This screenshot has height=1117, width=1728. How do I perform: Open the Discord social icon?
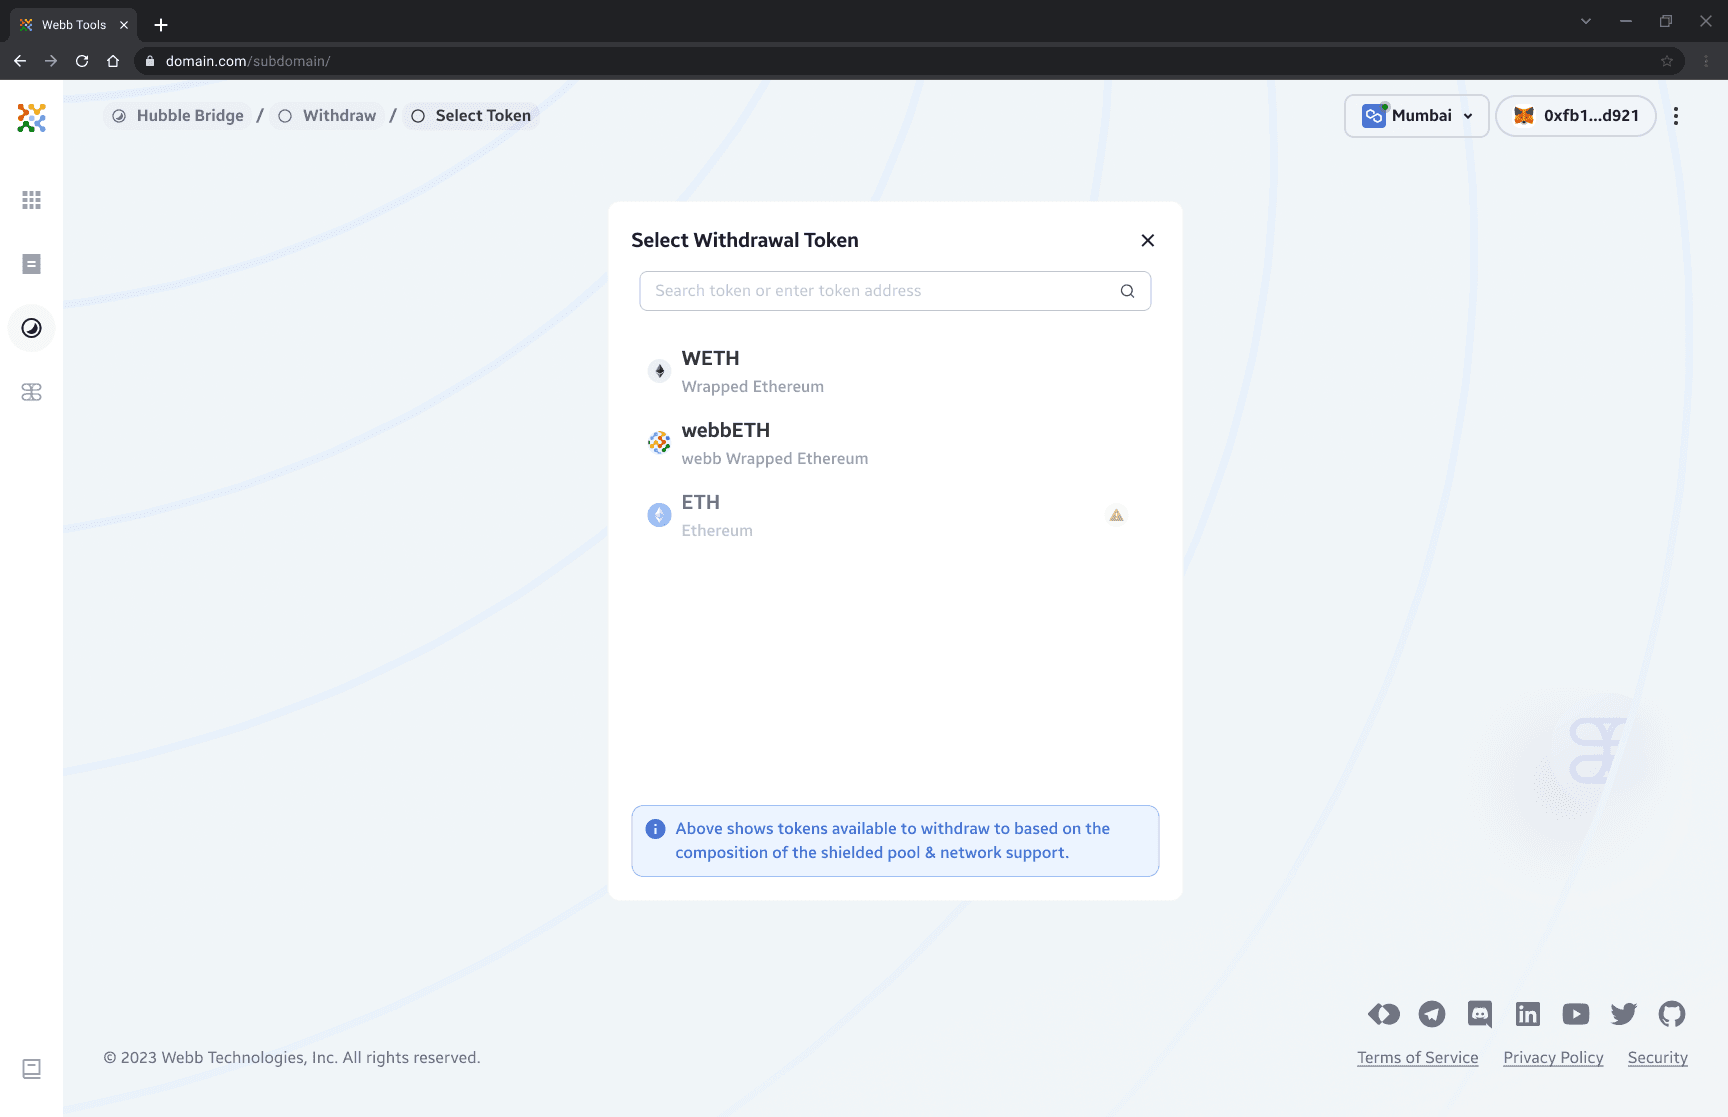[x=1480, y=1014]
